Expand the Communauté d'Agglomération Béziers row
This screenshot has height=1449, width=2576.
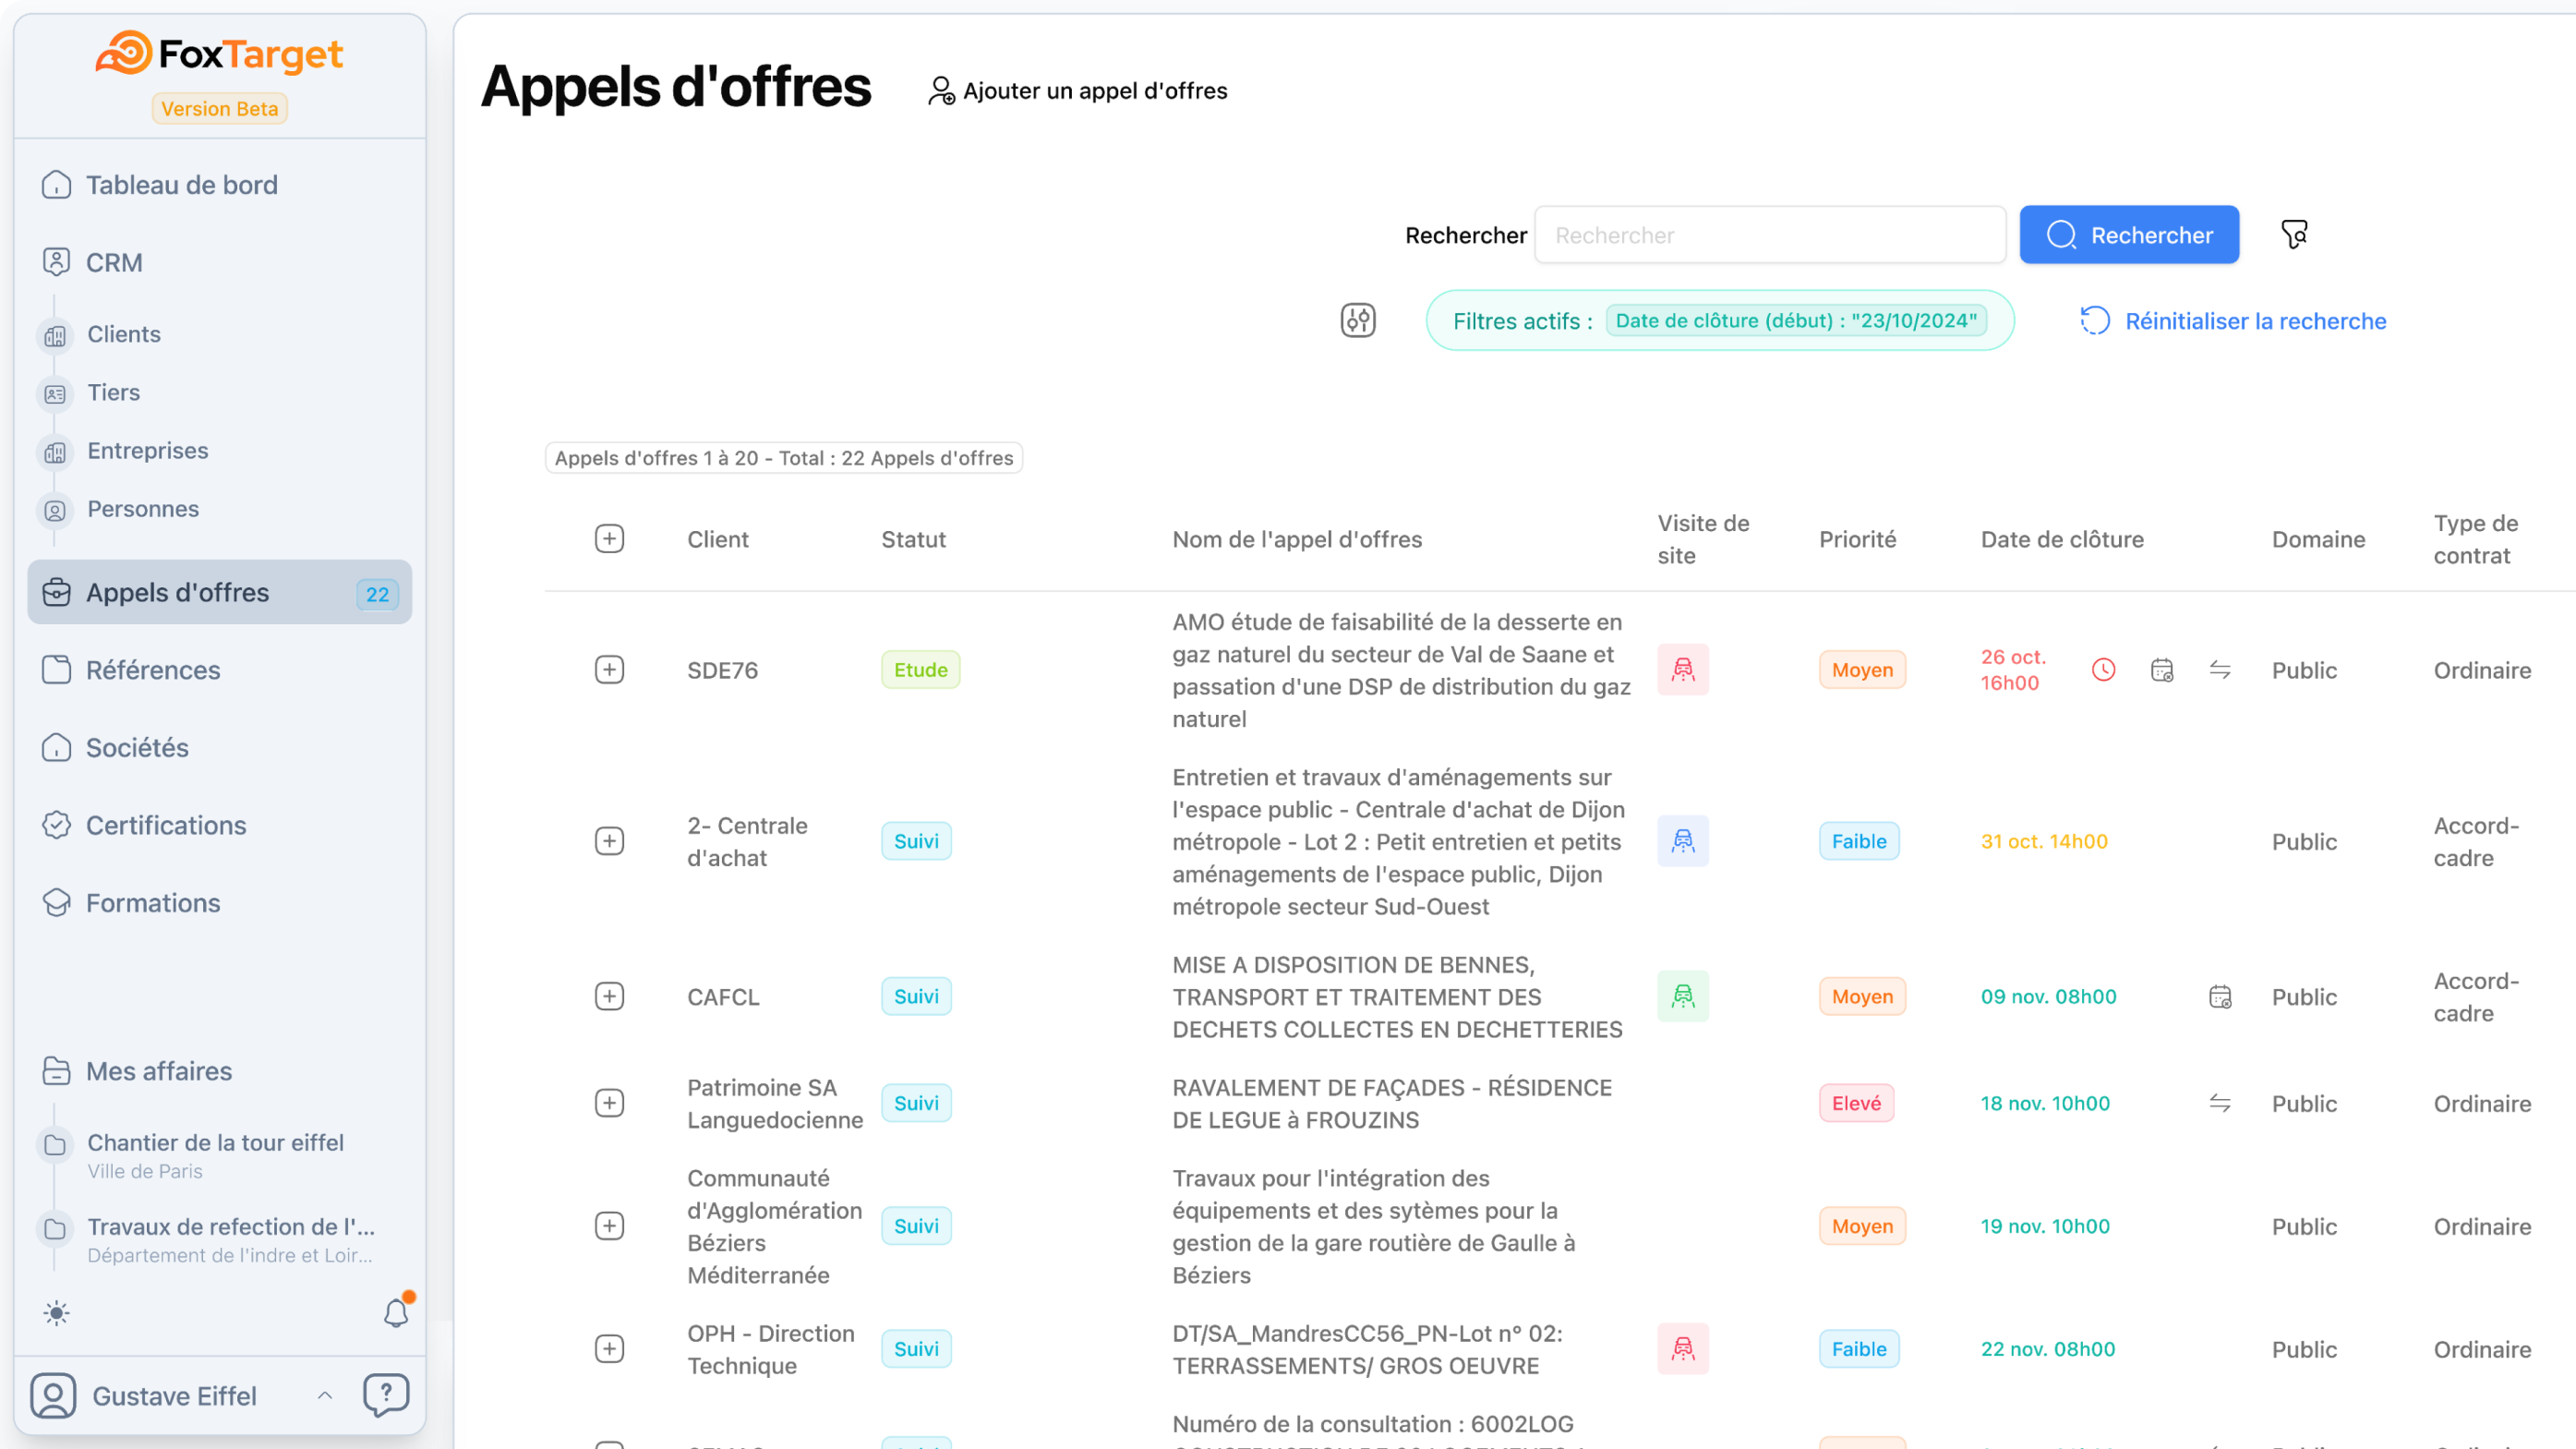(609, 1225)
